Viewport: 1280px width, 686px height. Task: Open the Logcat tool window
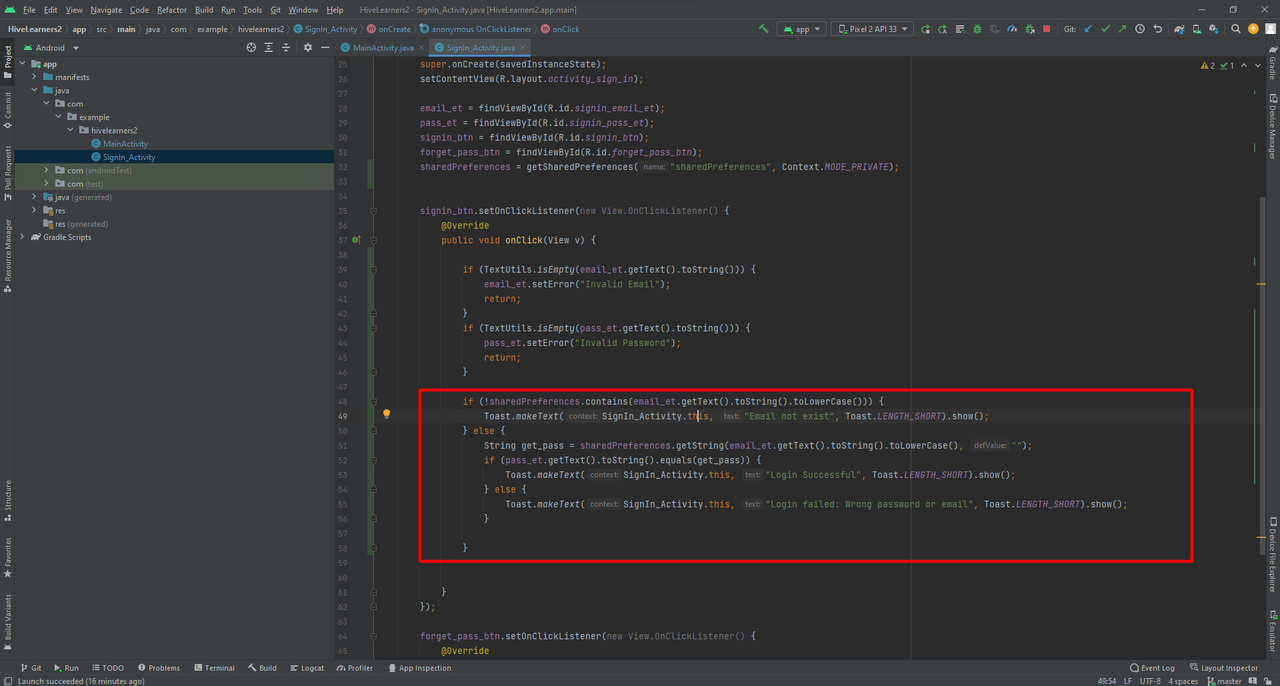(x=307, y=668)
